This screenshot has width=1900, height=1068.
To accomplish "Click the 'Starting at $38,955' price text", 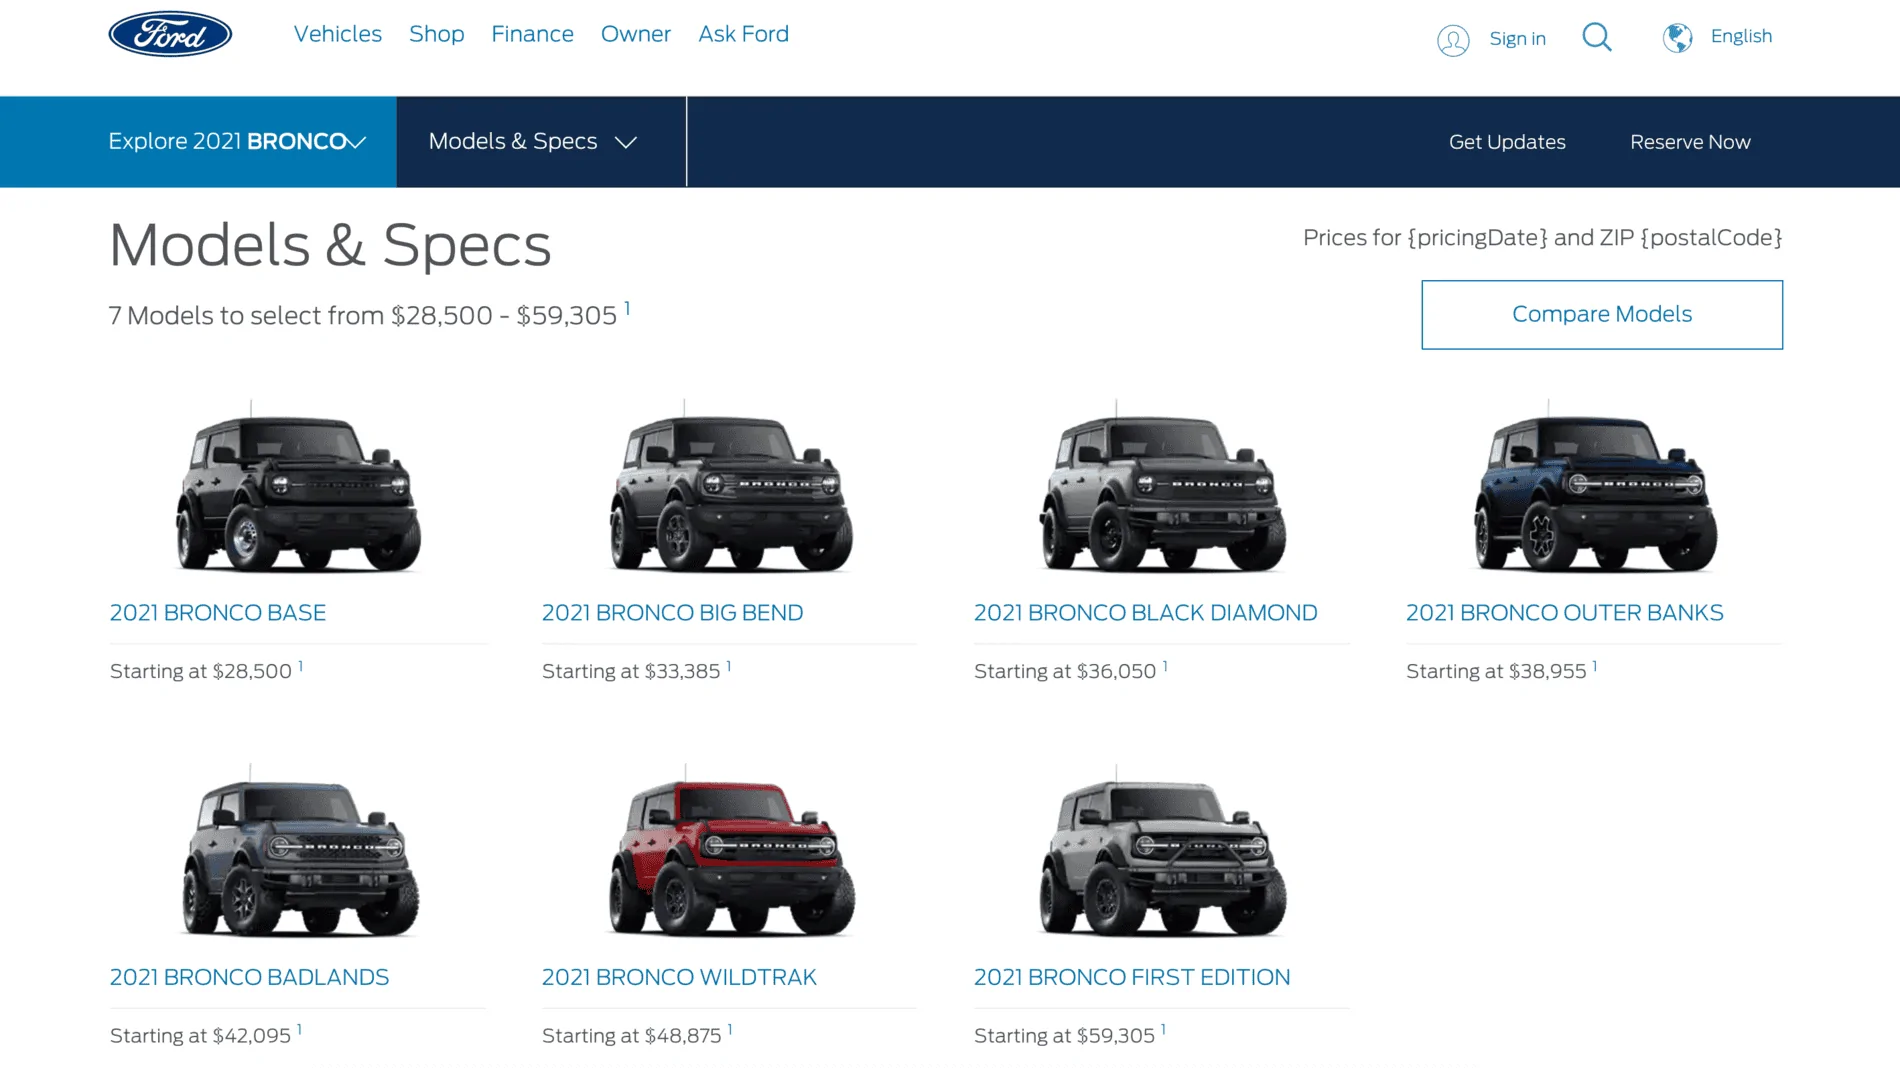I will (1496, 672).
